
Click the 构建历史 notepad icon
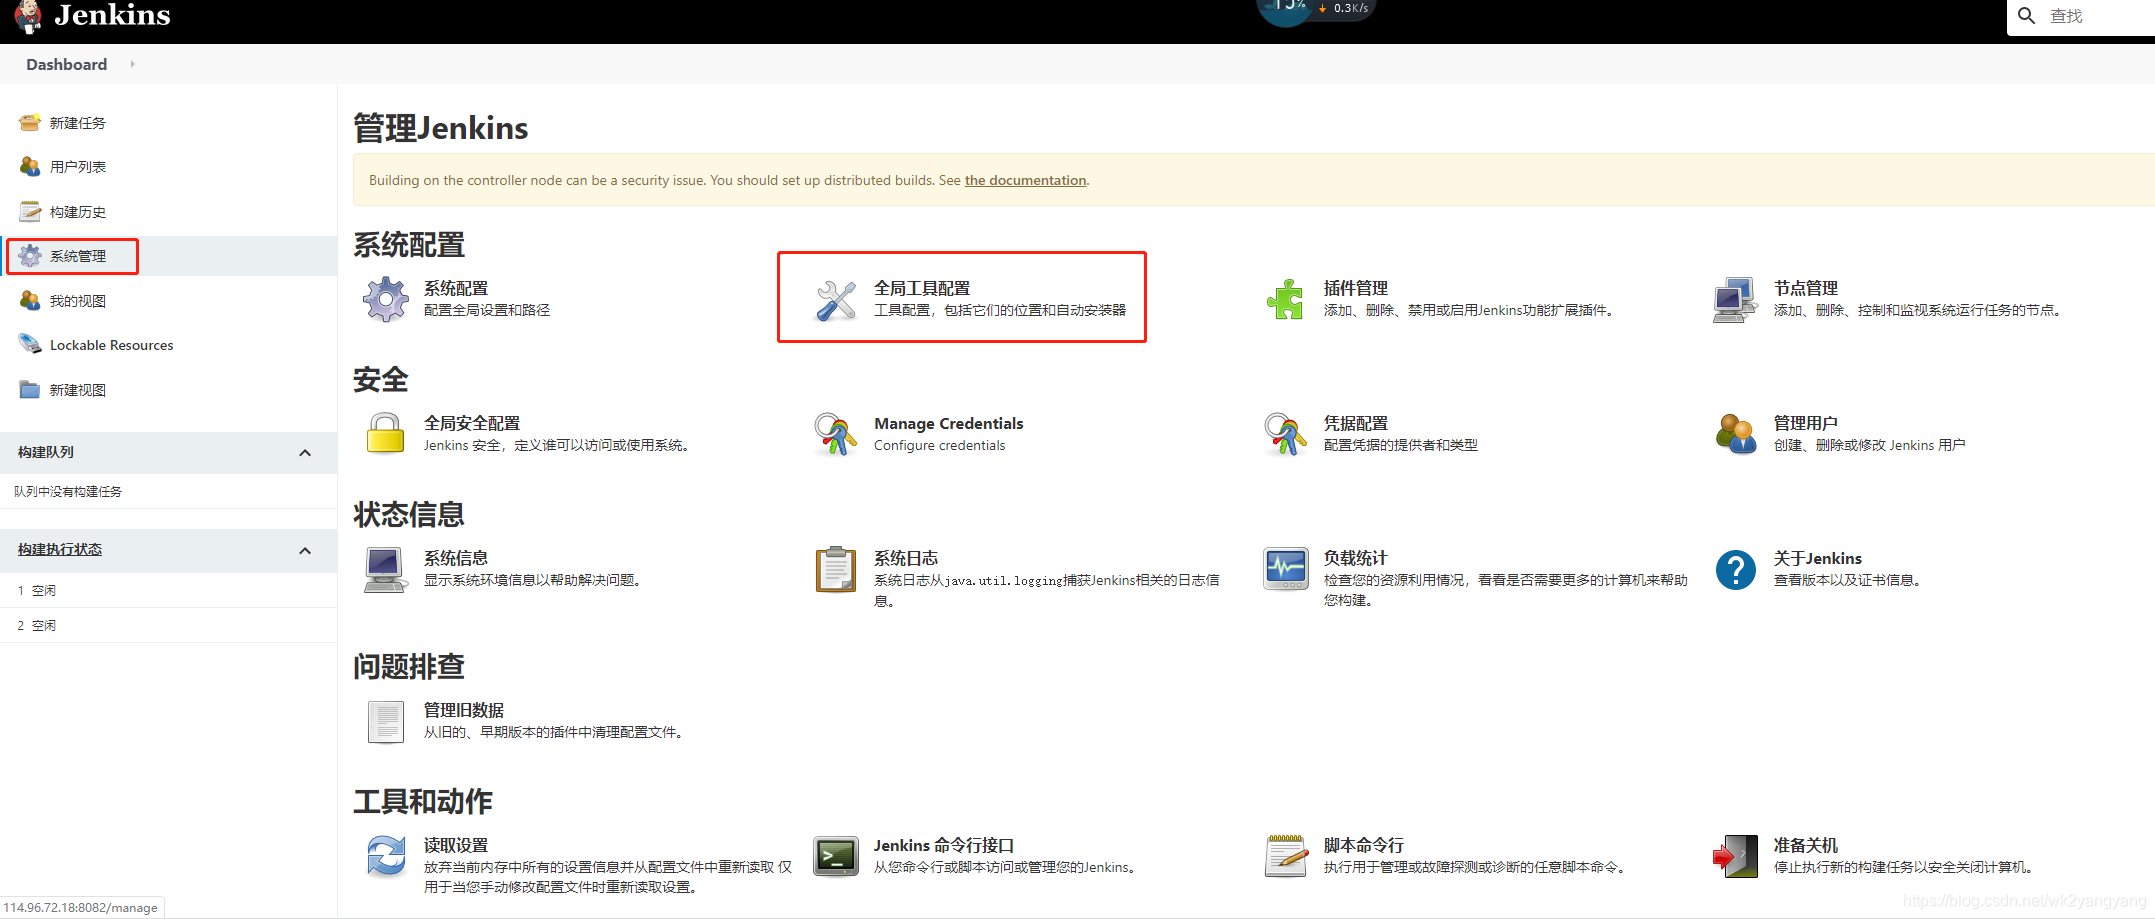coord(30,211)
